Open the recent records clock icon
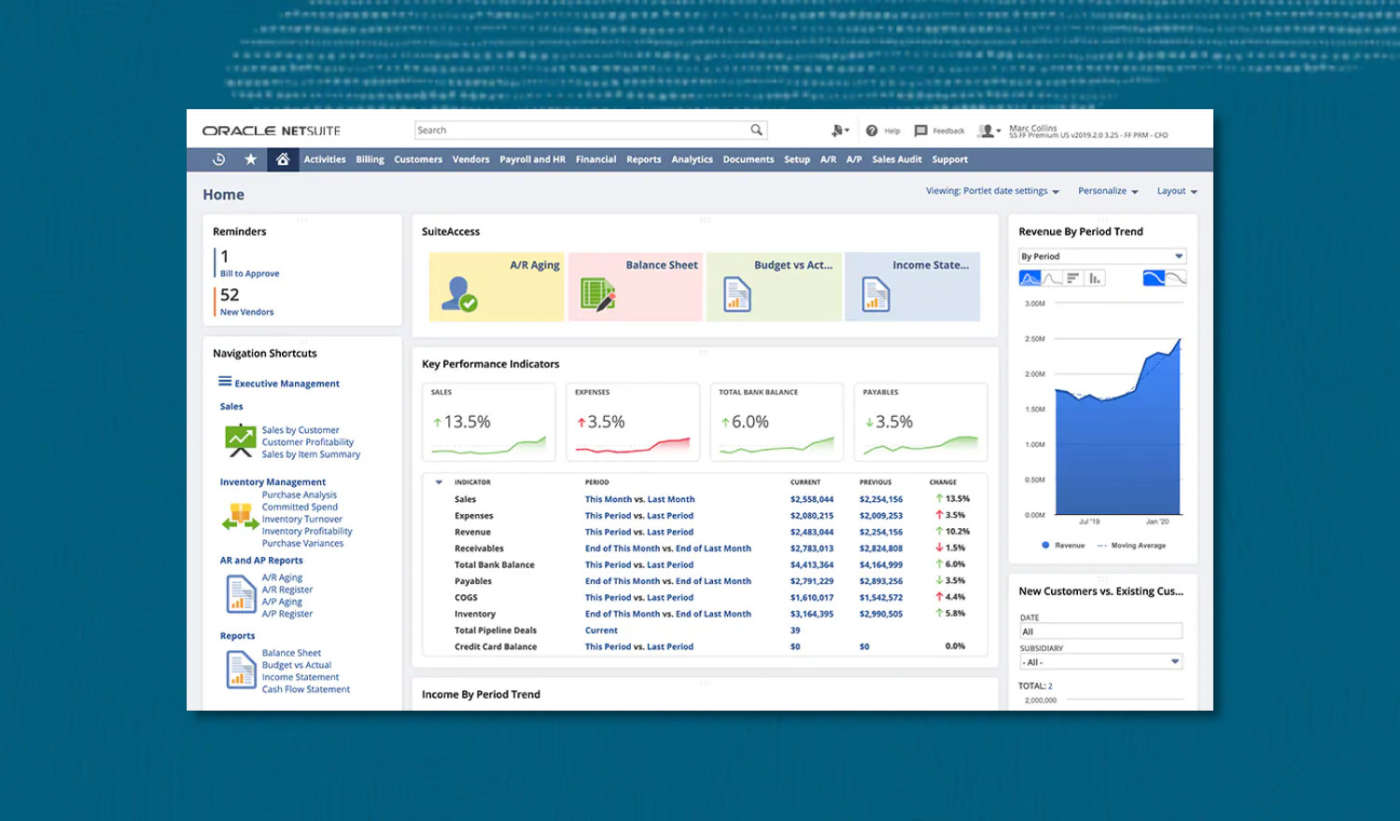The image size is (1400, 821). pyautogui.click(x=219, y=158)
